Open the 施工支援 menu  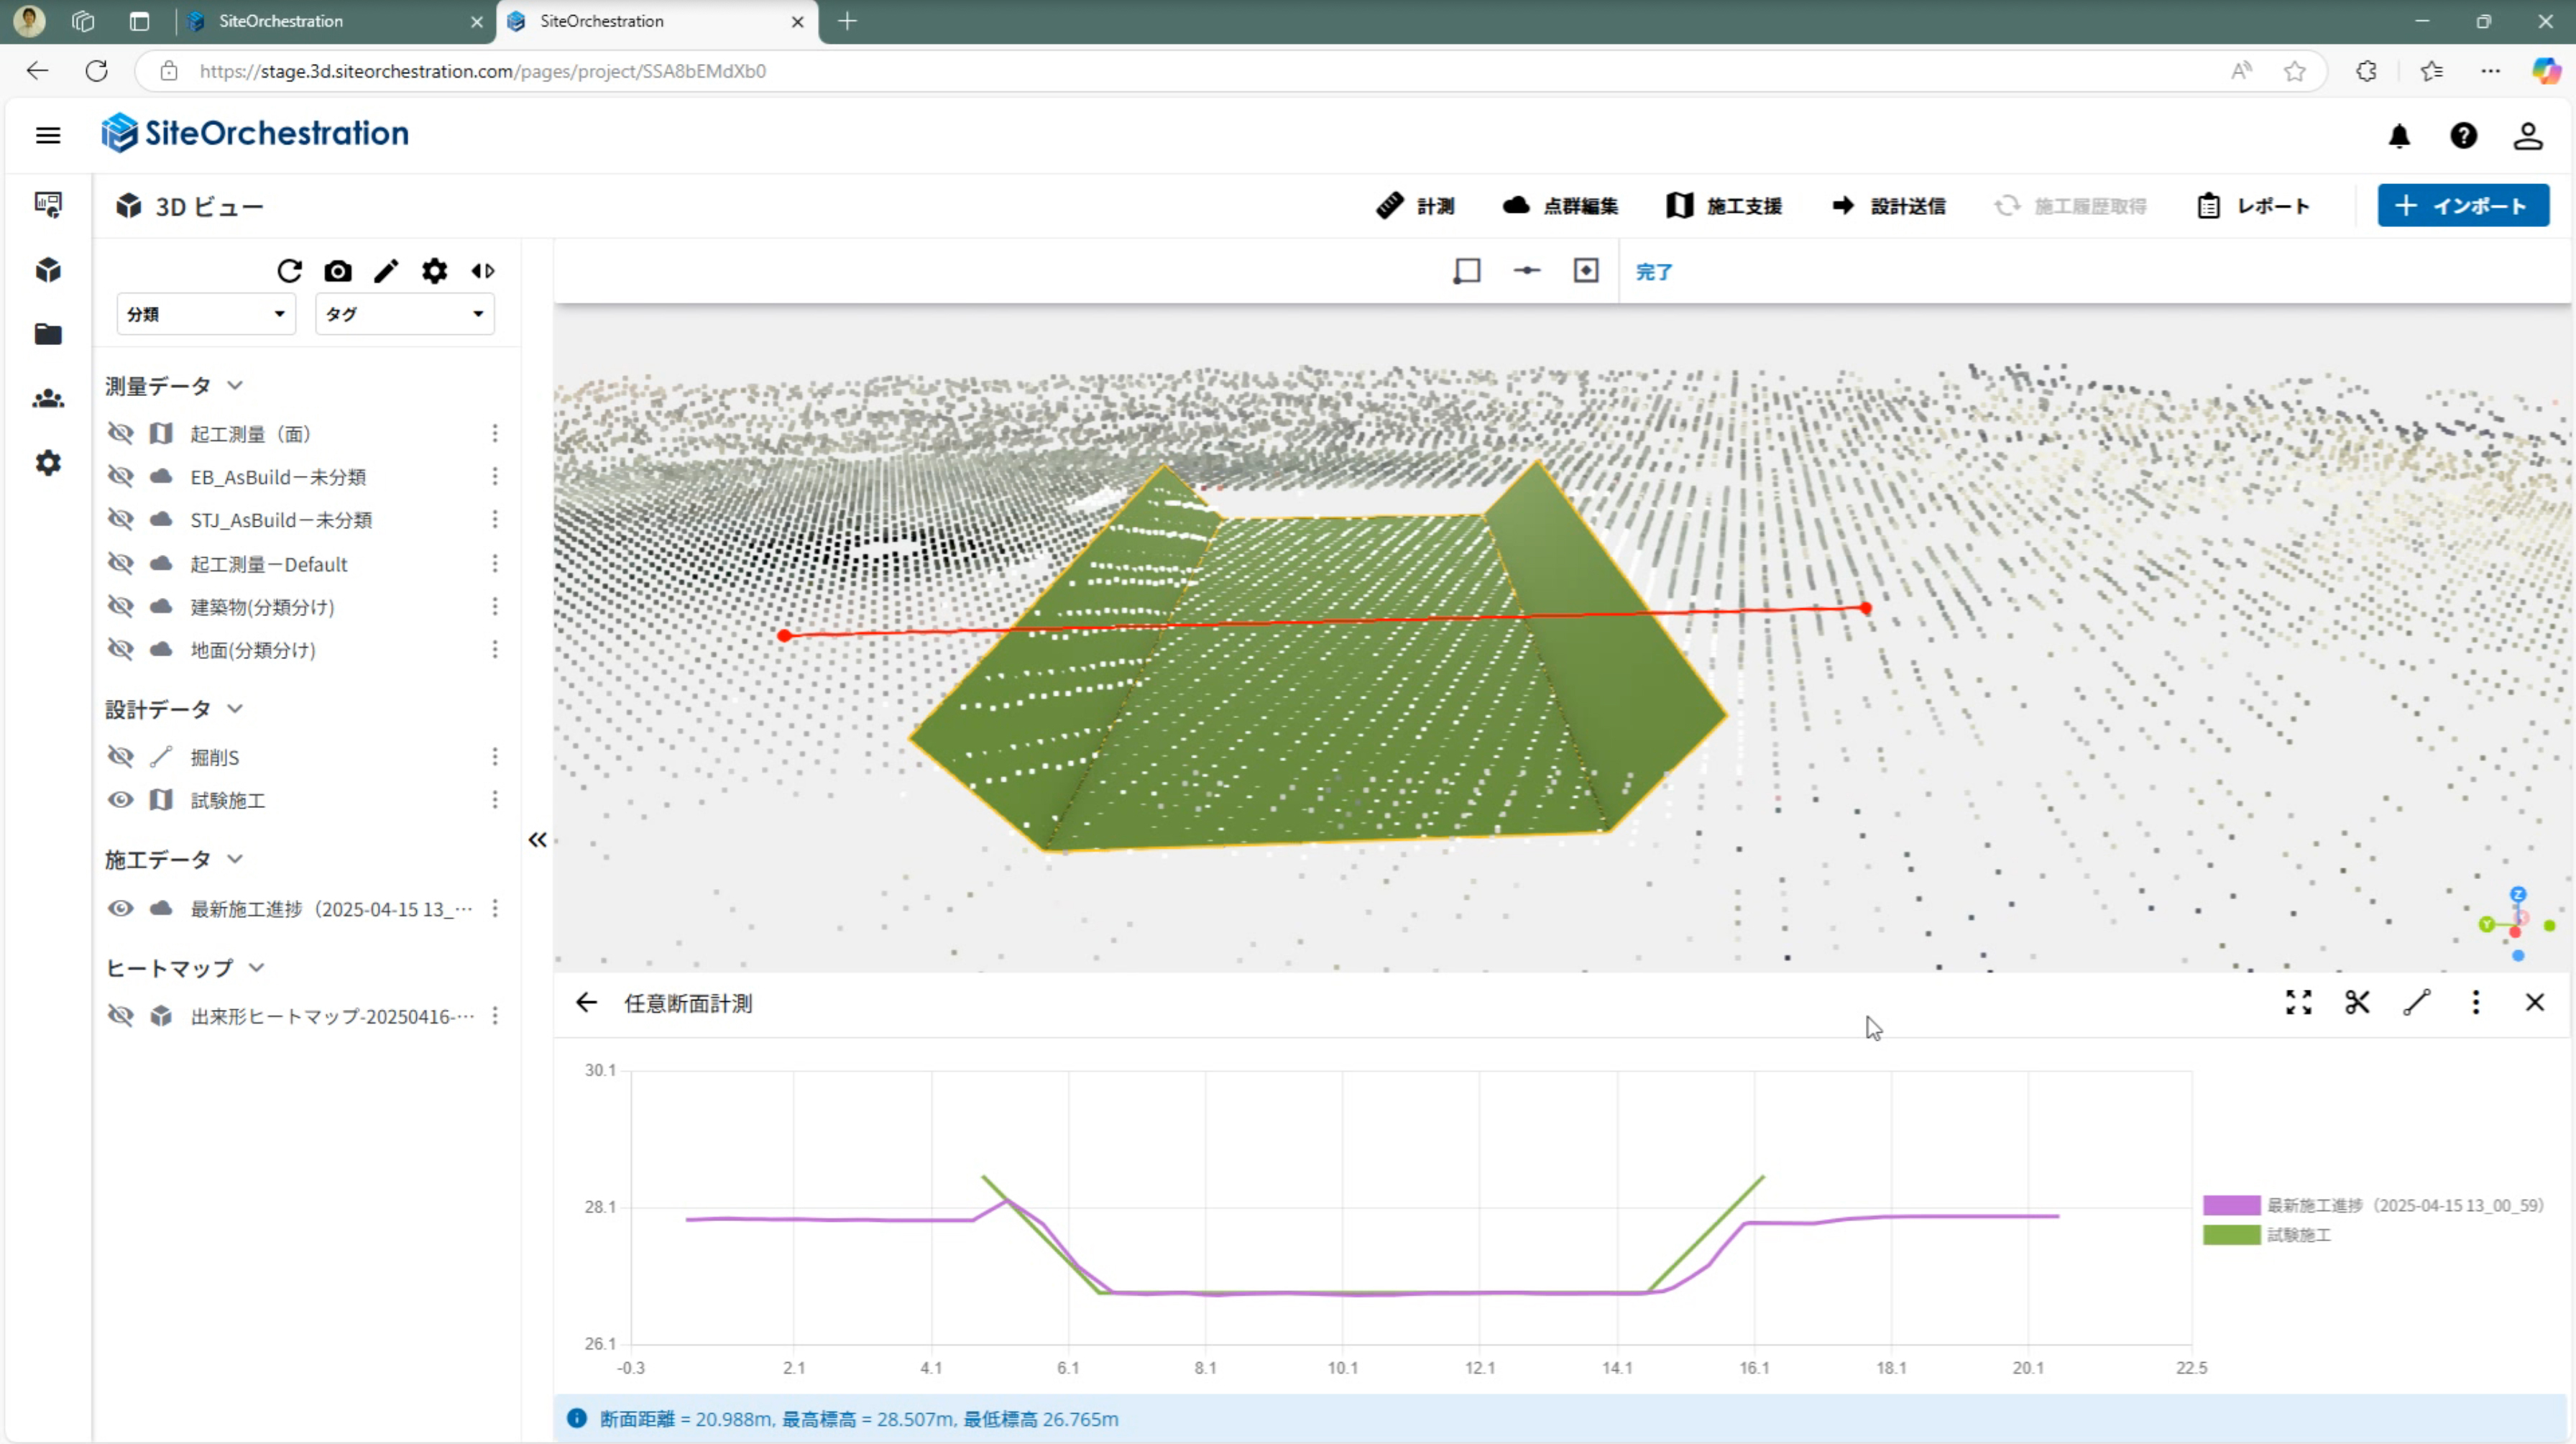(x=1724, y=206)
